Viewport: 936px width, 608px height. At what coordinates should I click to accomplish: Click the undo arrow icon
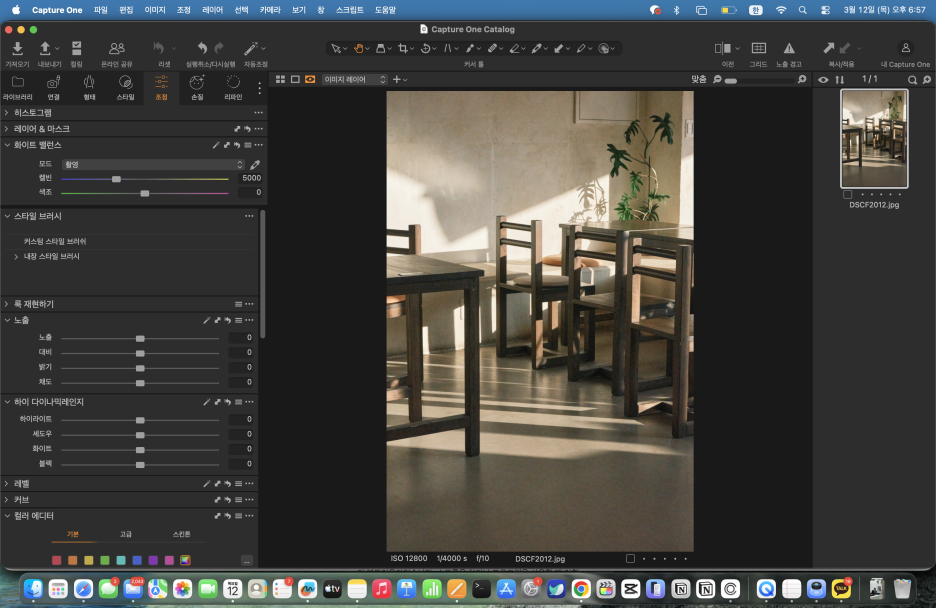click(x=202, y=48)
